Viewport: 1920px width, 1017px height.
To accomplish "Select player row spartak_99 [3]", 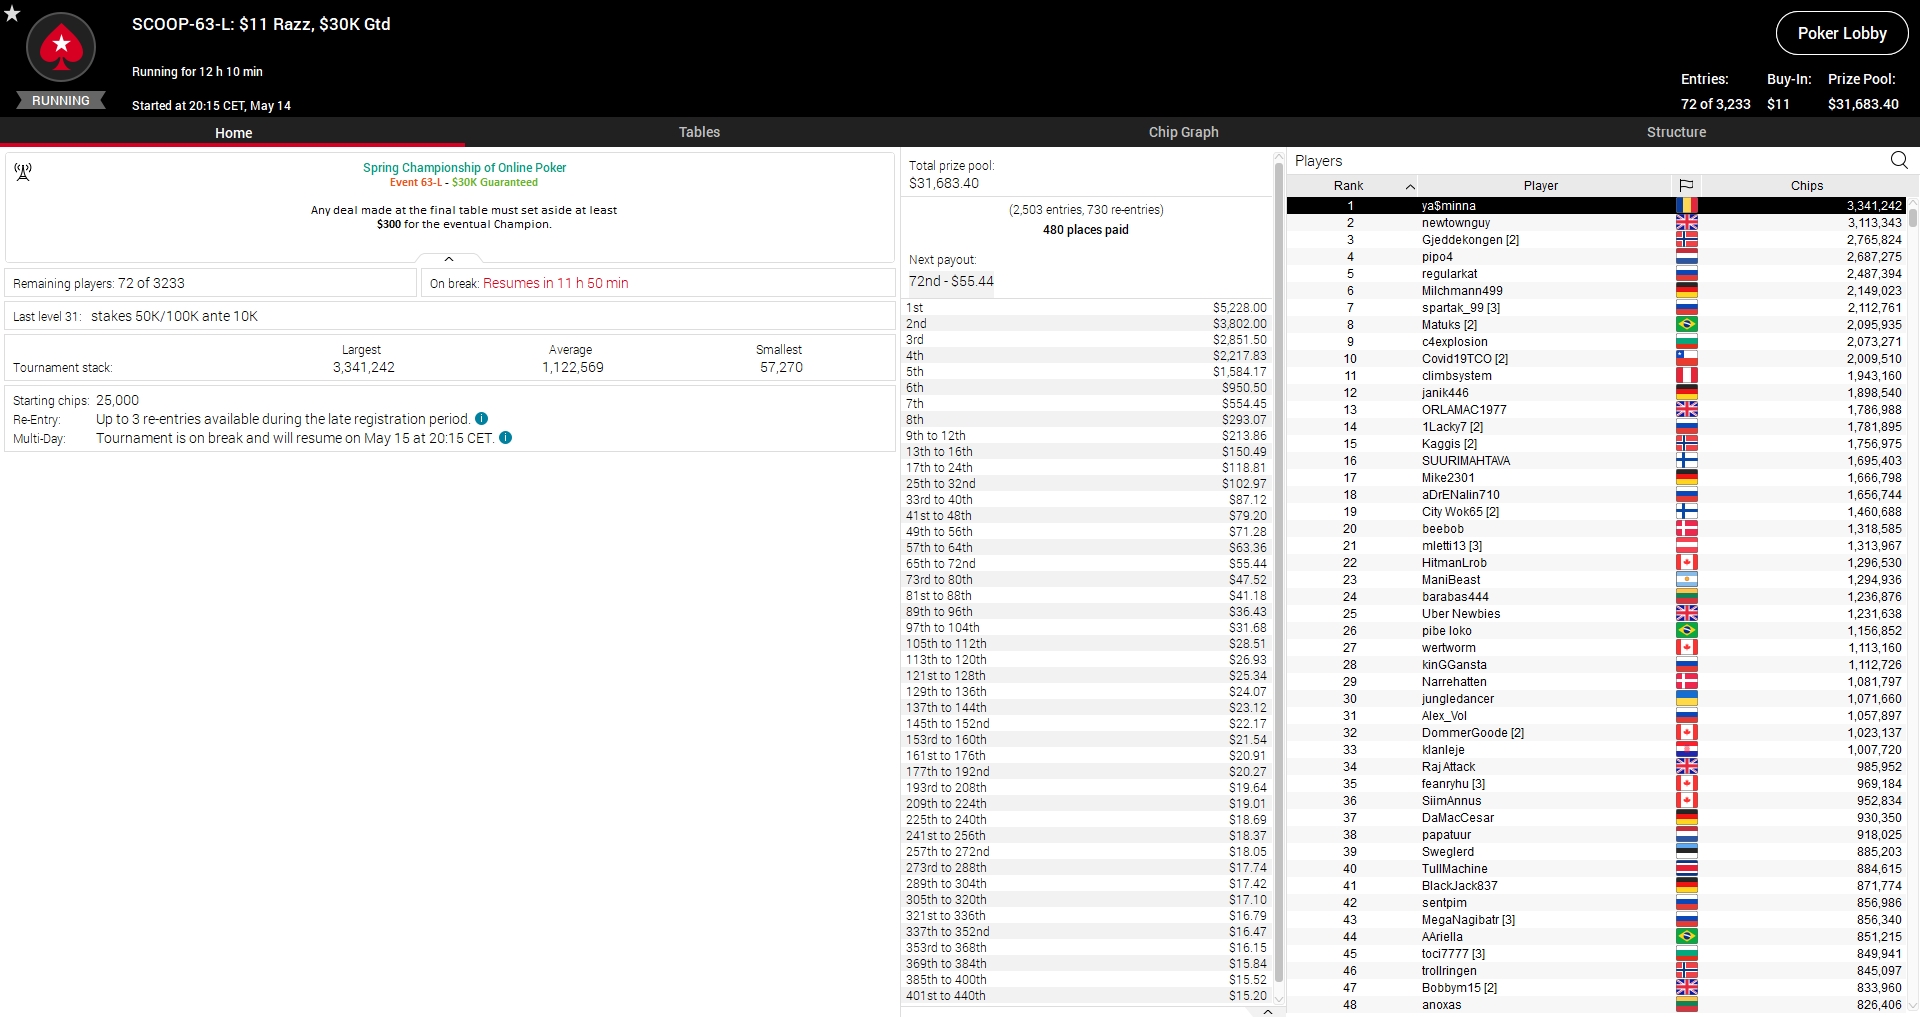I will [1596, 308].
